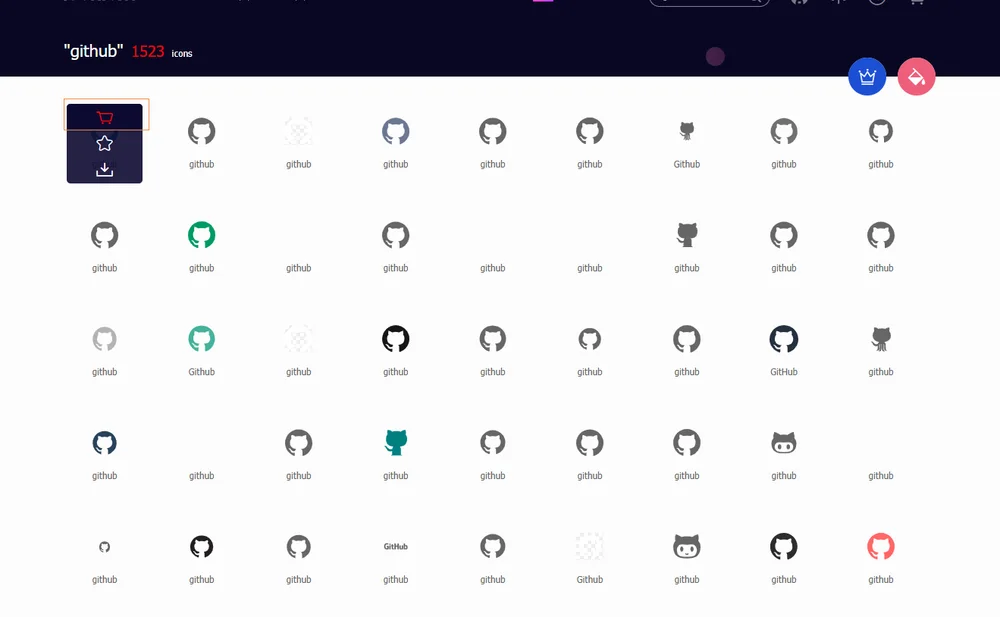Select the dark navy GitHub icon
The image size is (1000, 617).
point(784,339)
